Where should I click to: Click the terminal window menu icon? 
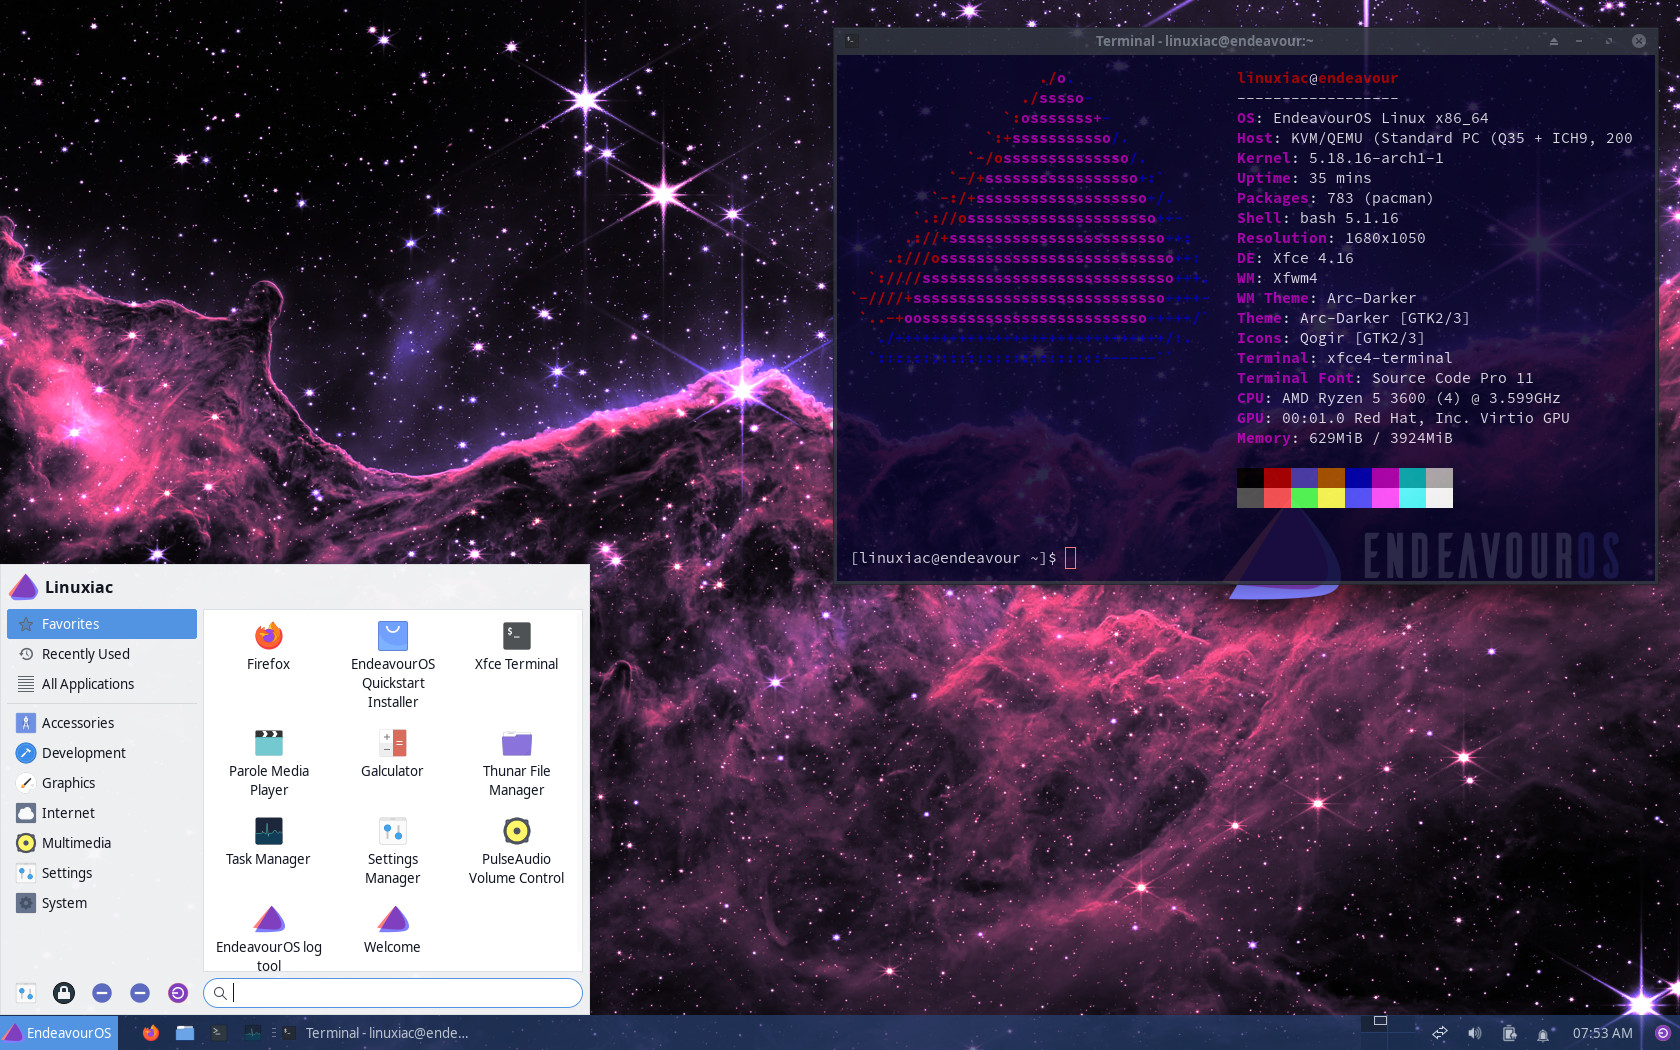[850, 41]
